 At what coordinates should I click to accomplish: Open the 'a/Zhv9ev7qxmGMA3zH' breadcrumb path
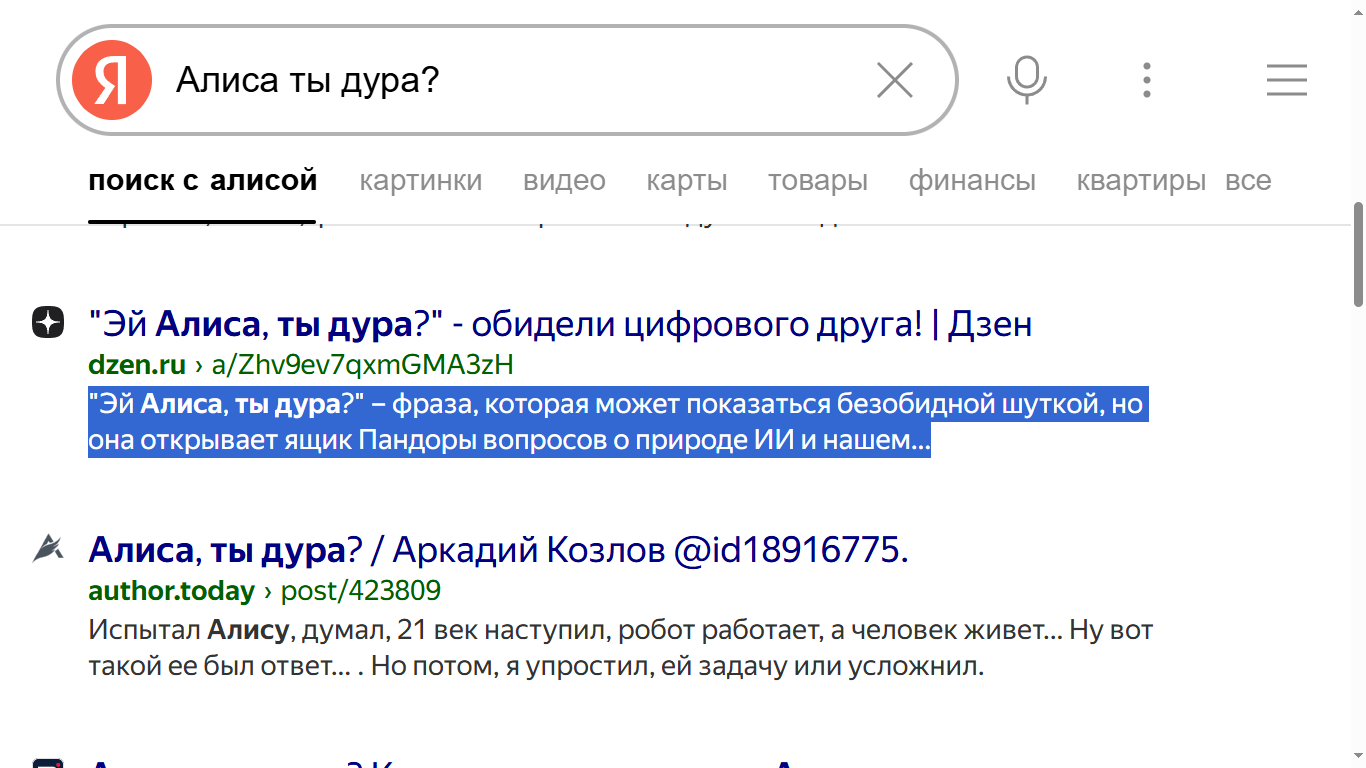click(362, 365)
